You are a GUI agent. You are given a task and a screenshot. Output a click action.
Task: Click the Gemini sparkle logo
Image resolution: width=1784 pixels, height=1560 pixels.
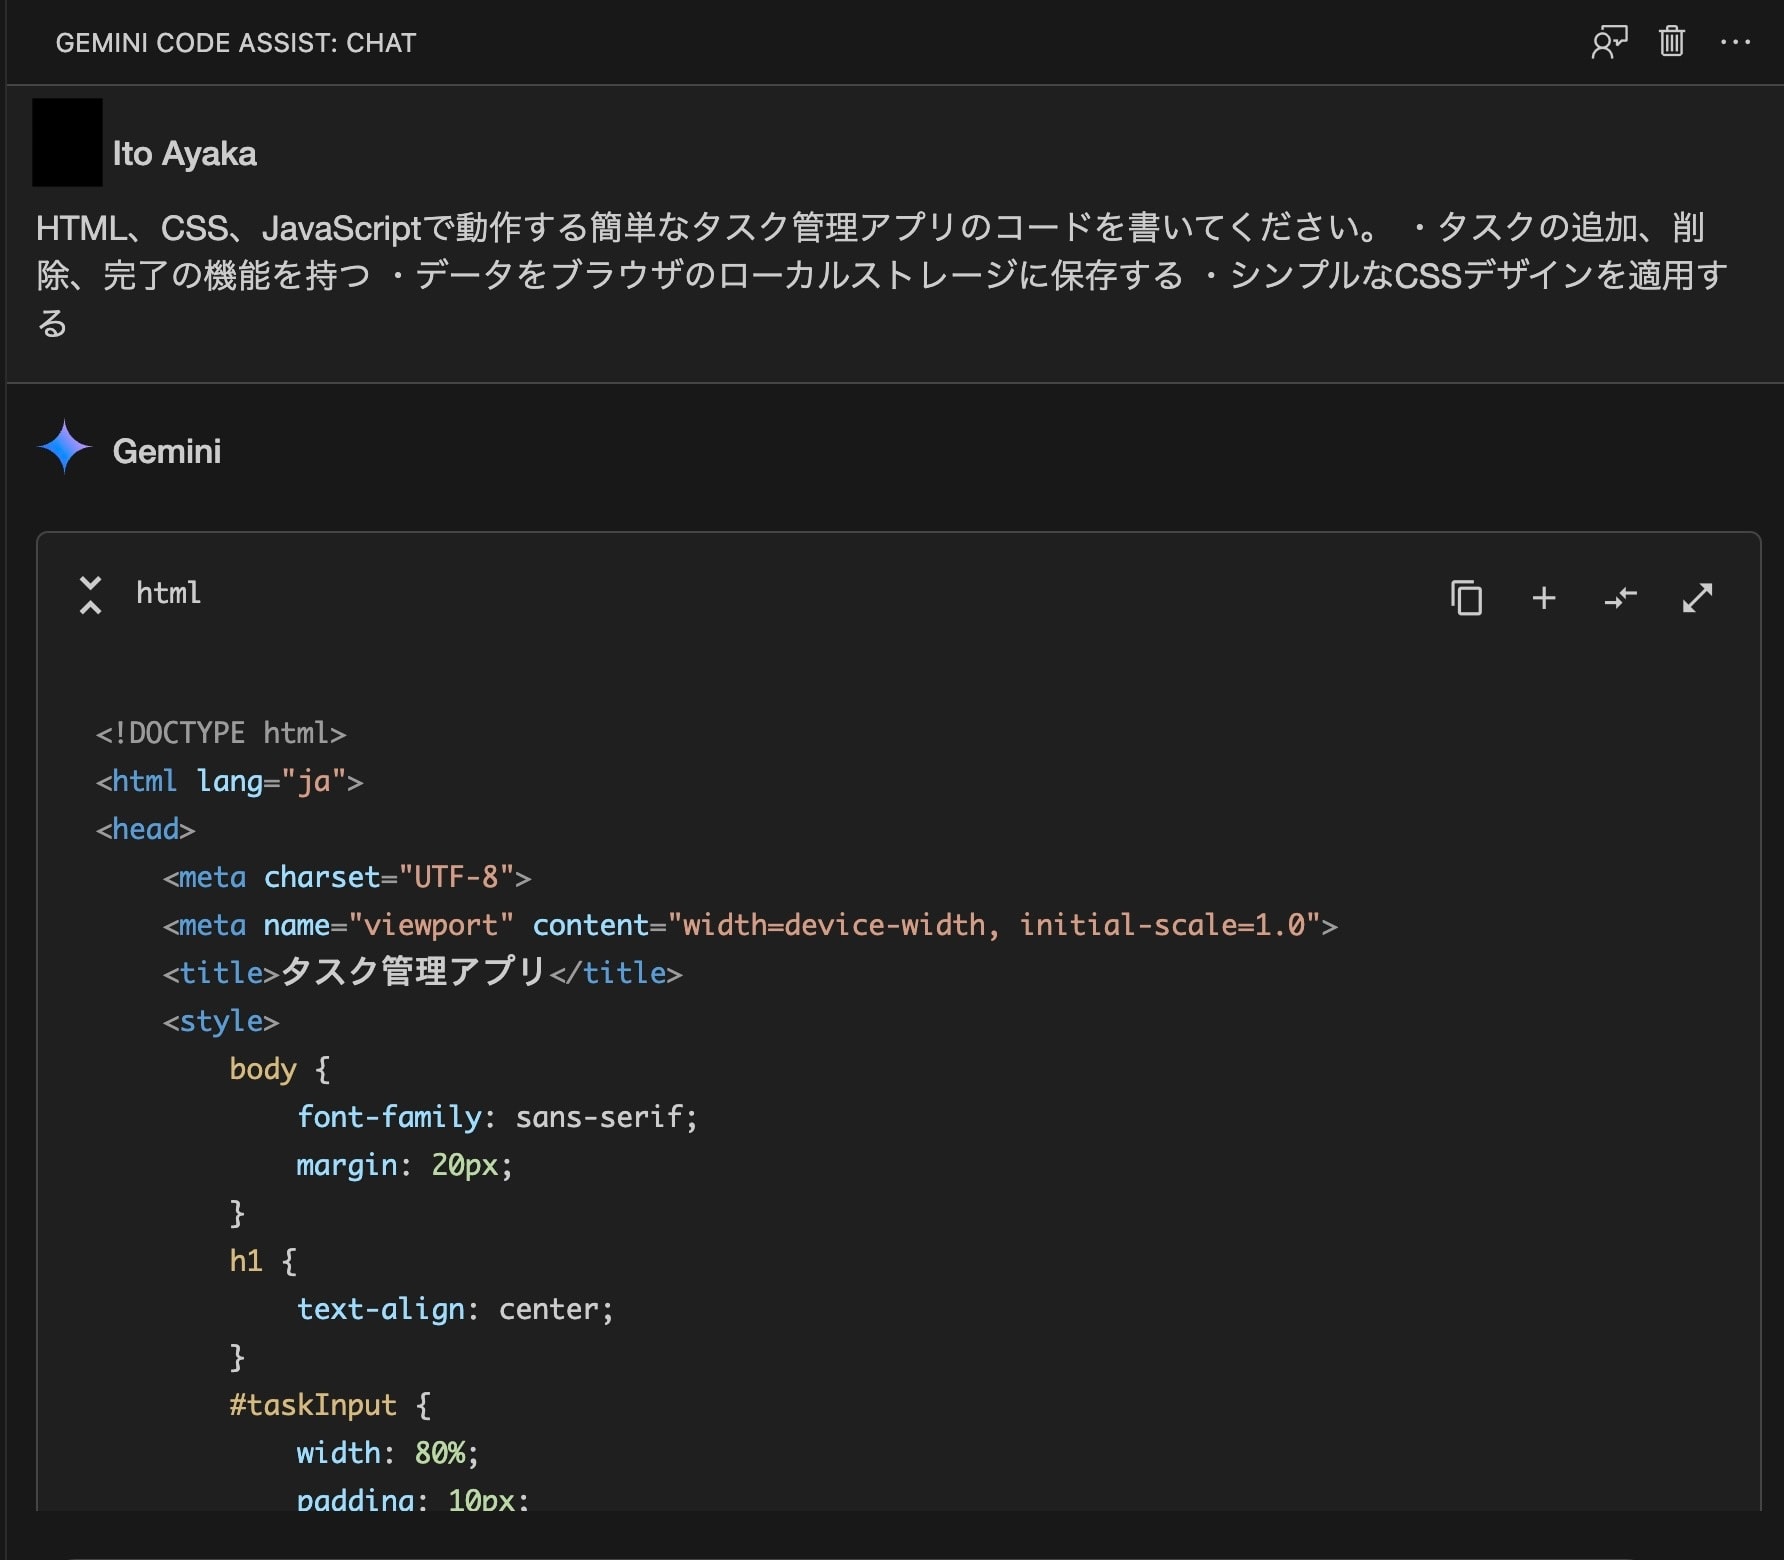(65, 447)
